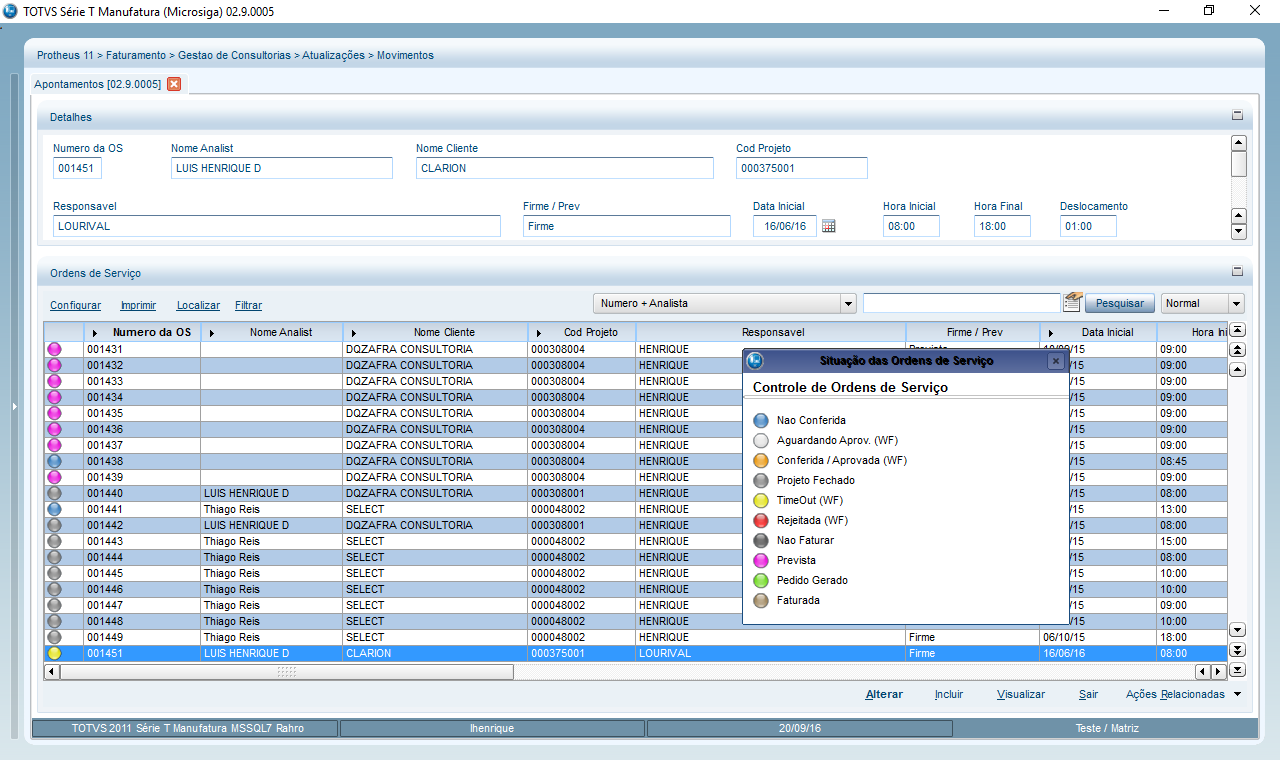Viewport: 1280px width, 760px height.
Task: Collapse the Ordens de Serviço panel
Action: point(1237,271)
